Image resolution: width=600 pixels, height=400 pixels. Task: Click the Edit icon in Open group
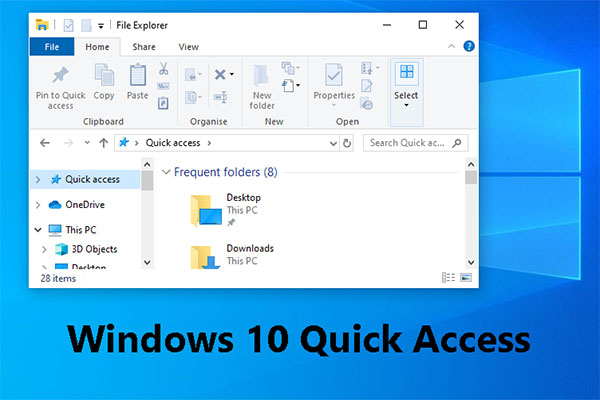367,86
